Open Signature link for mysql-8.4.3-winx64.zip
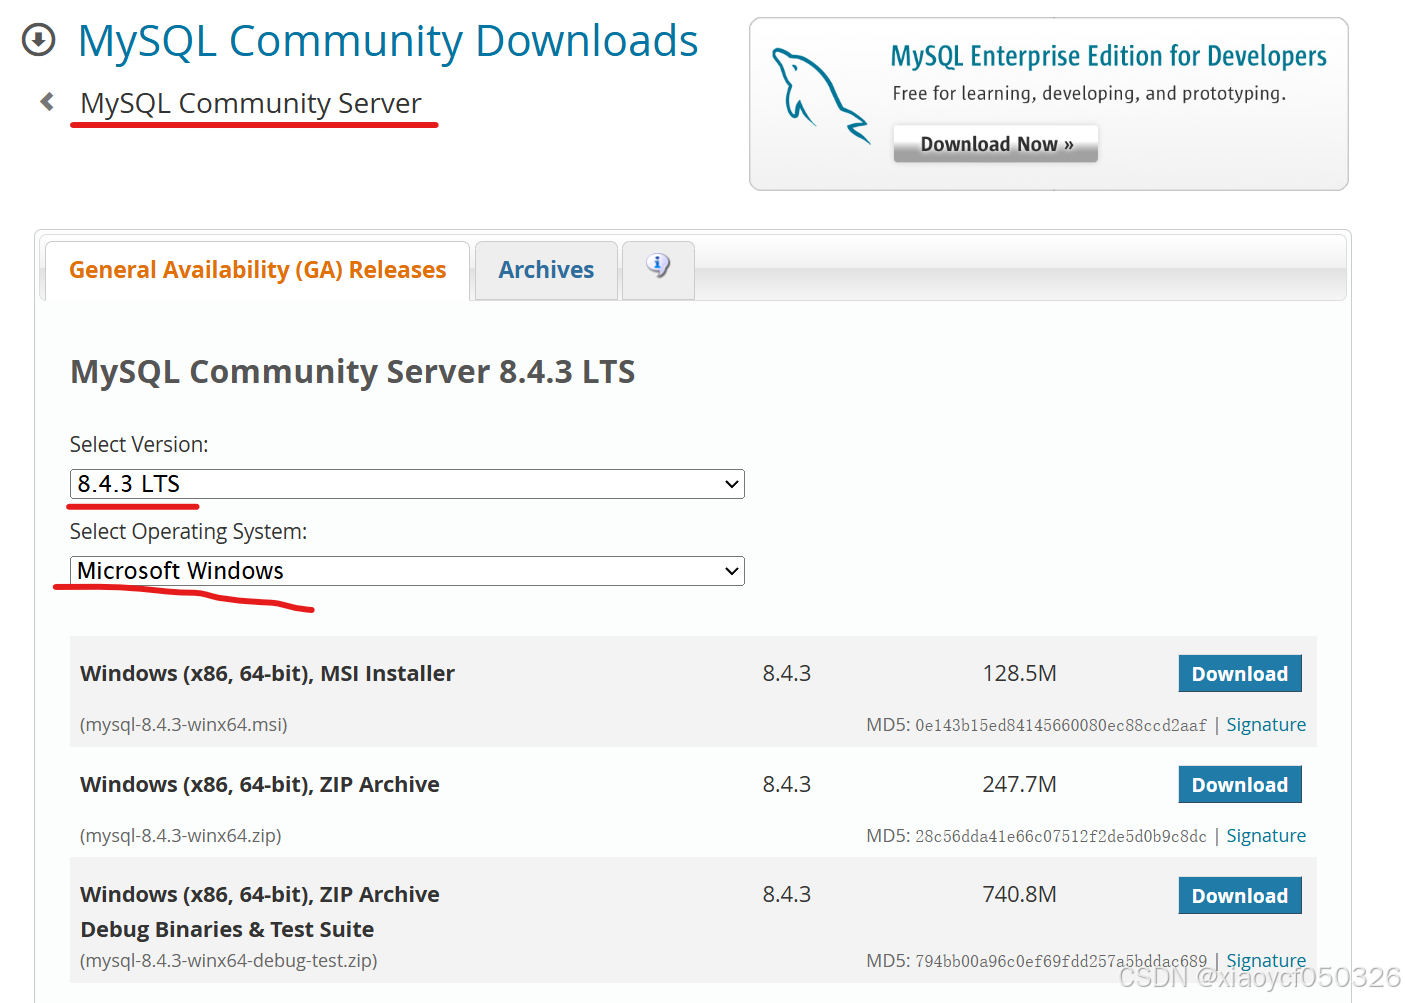This screenshot has width=1405, height=1003. (x=1266, y=836)
